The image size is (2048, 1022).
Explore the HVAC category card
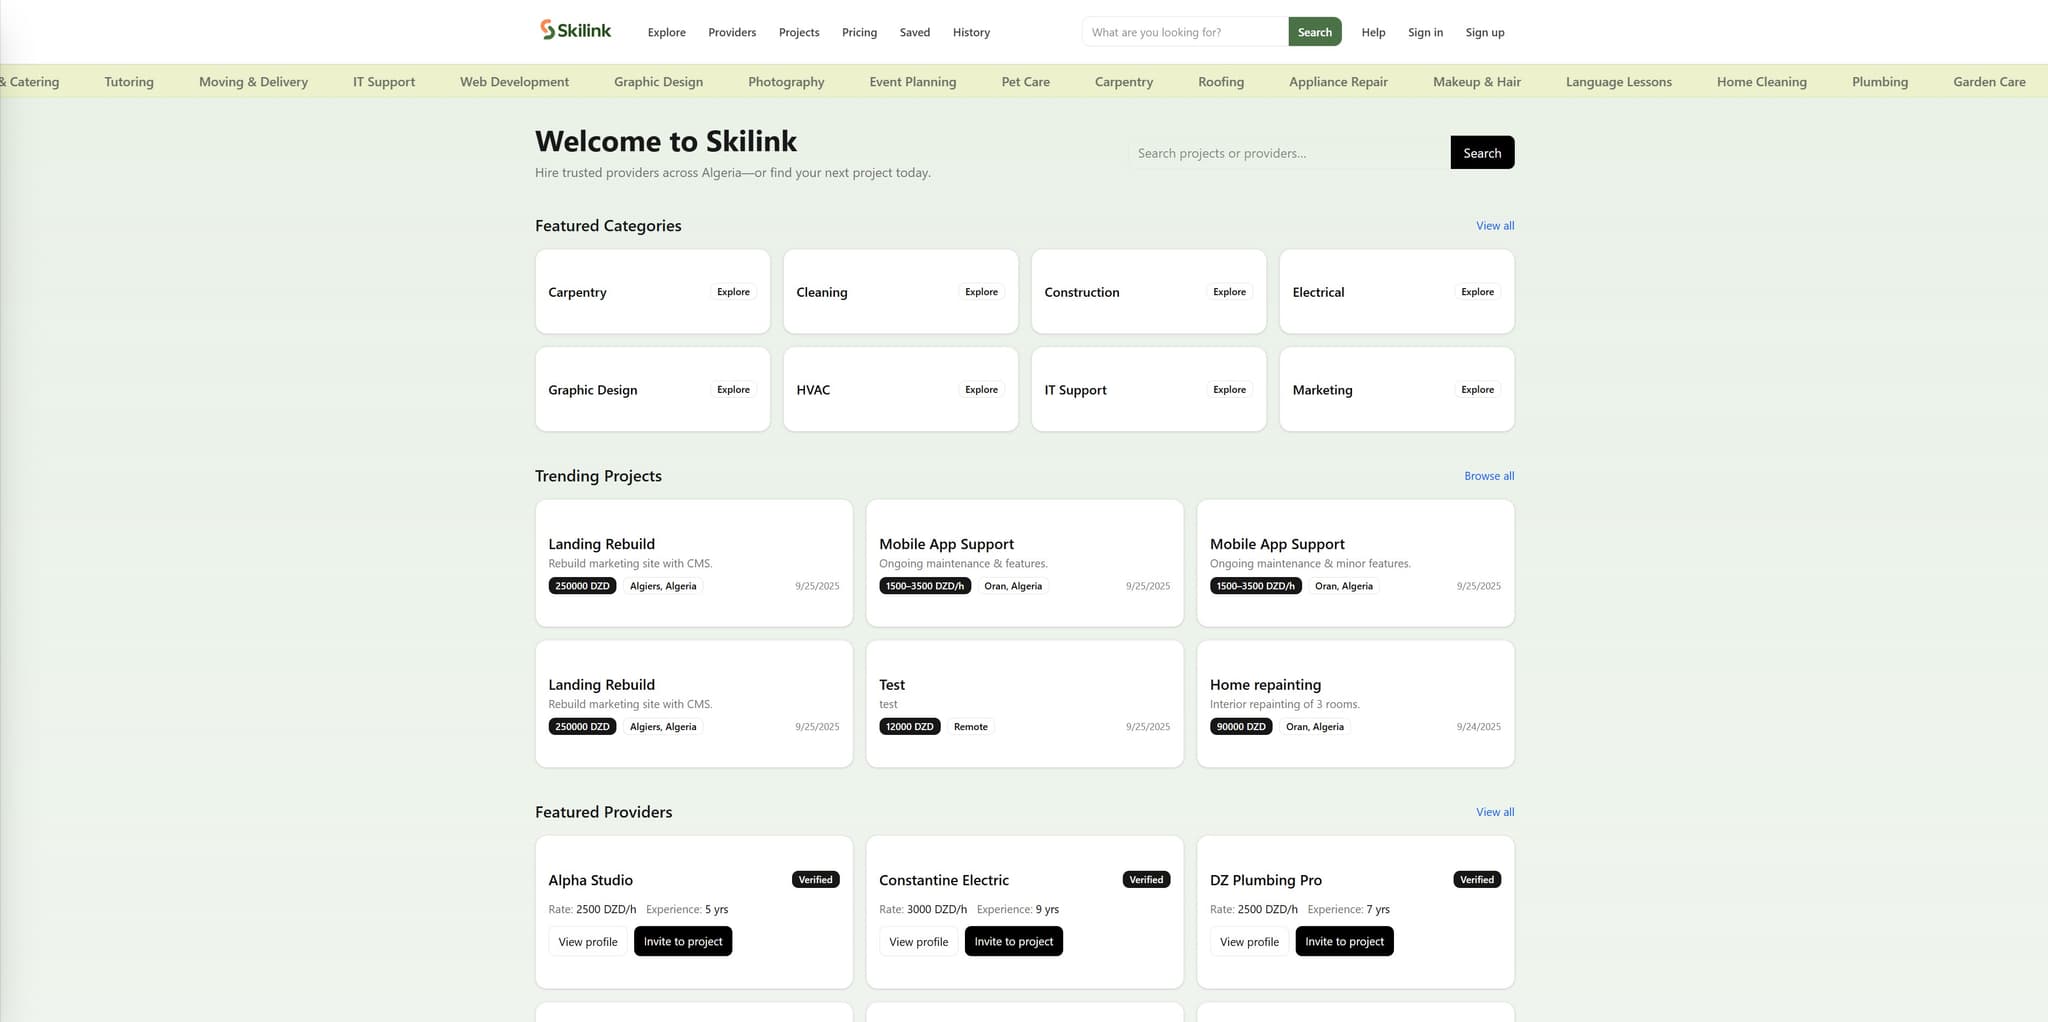(981, 389)
